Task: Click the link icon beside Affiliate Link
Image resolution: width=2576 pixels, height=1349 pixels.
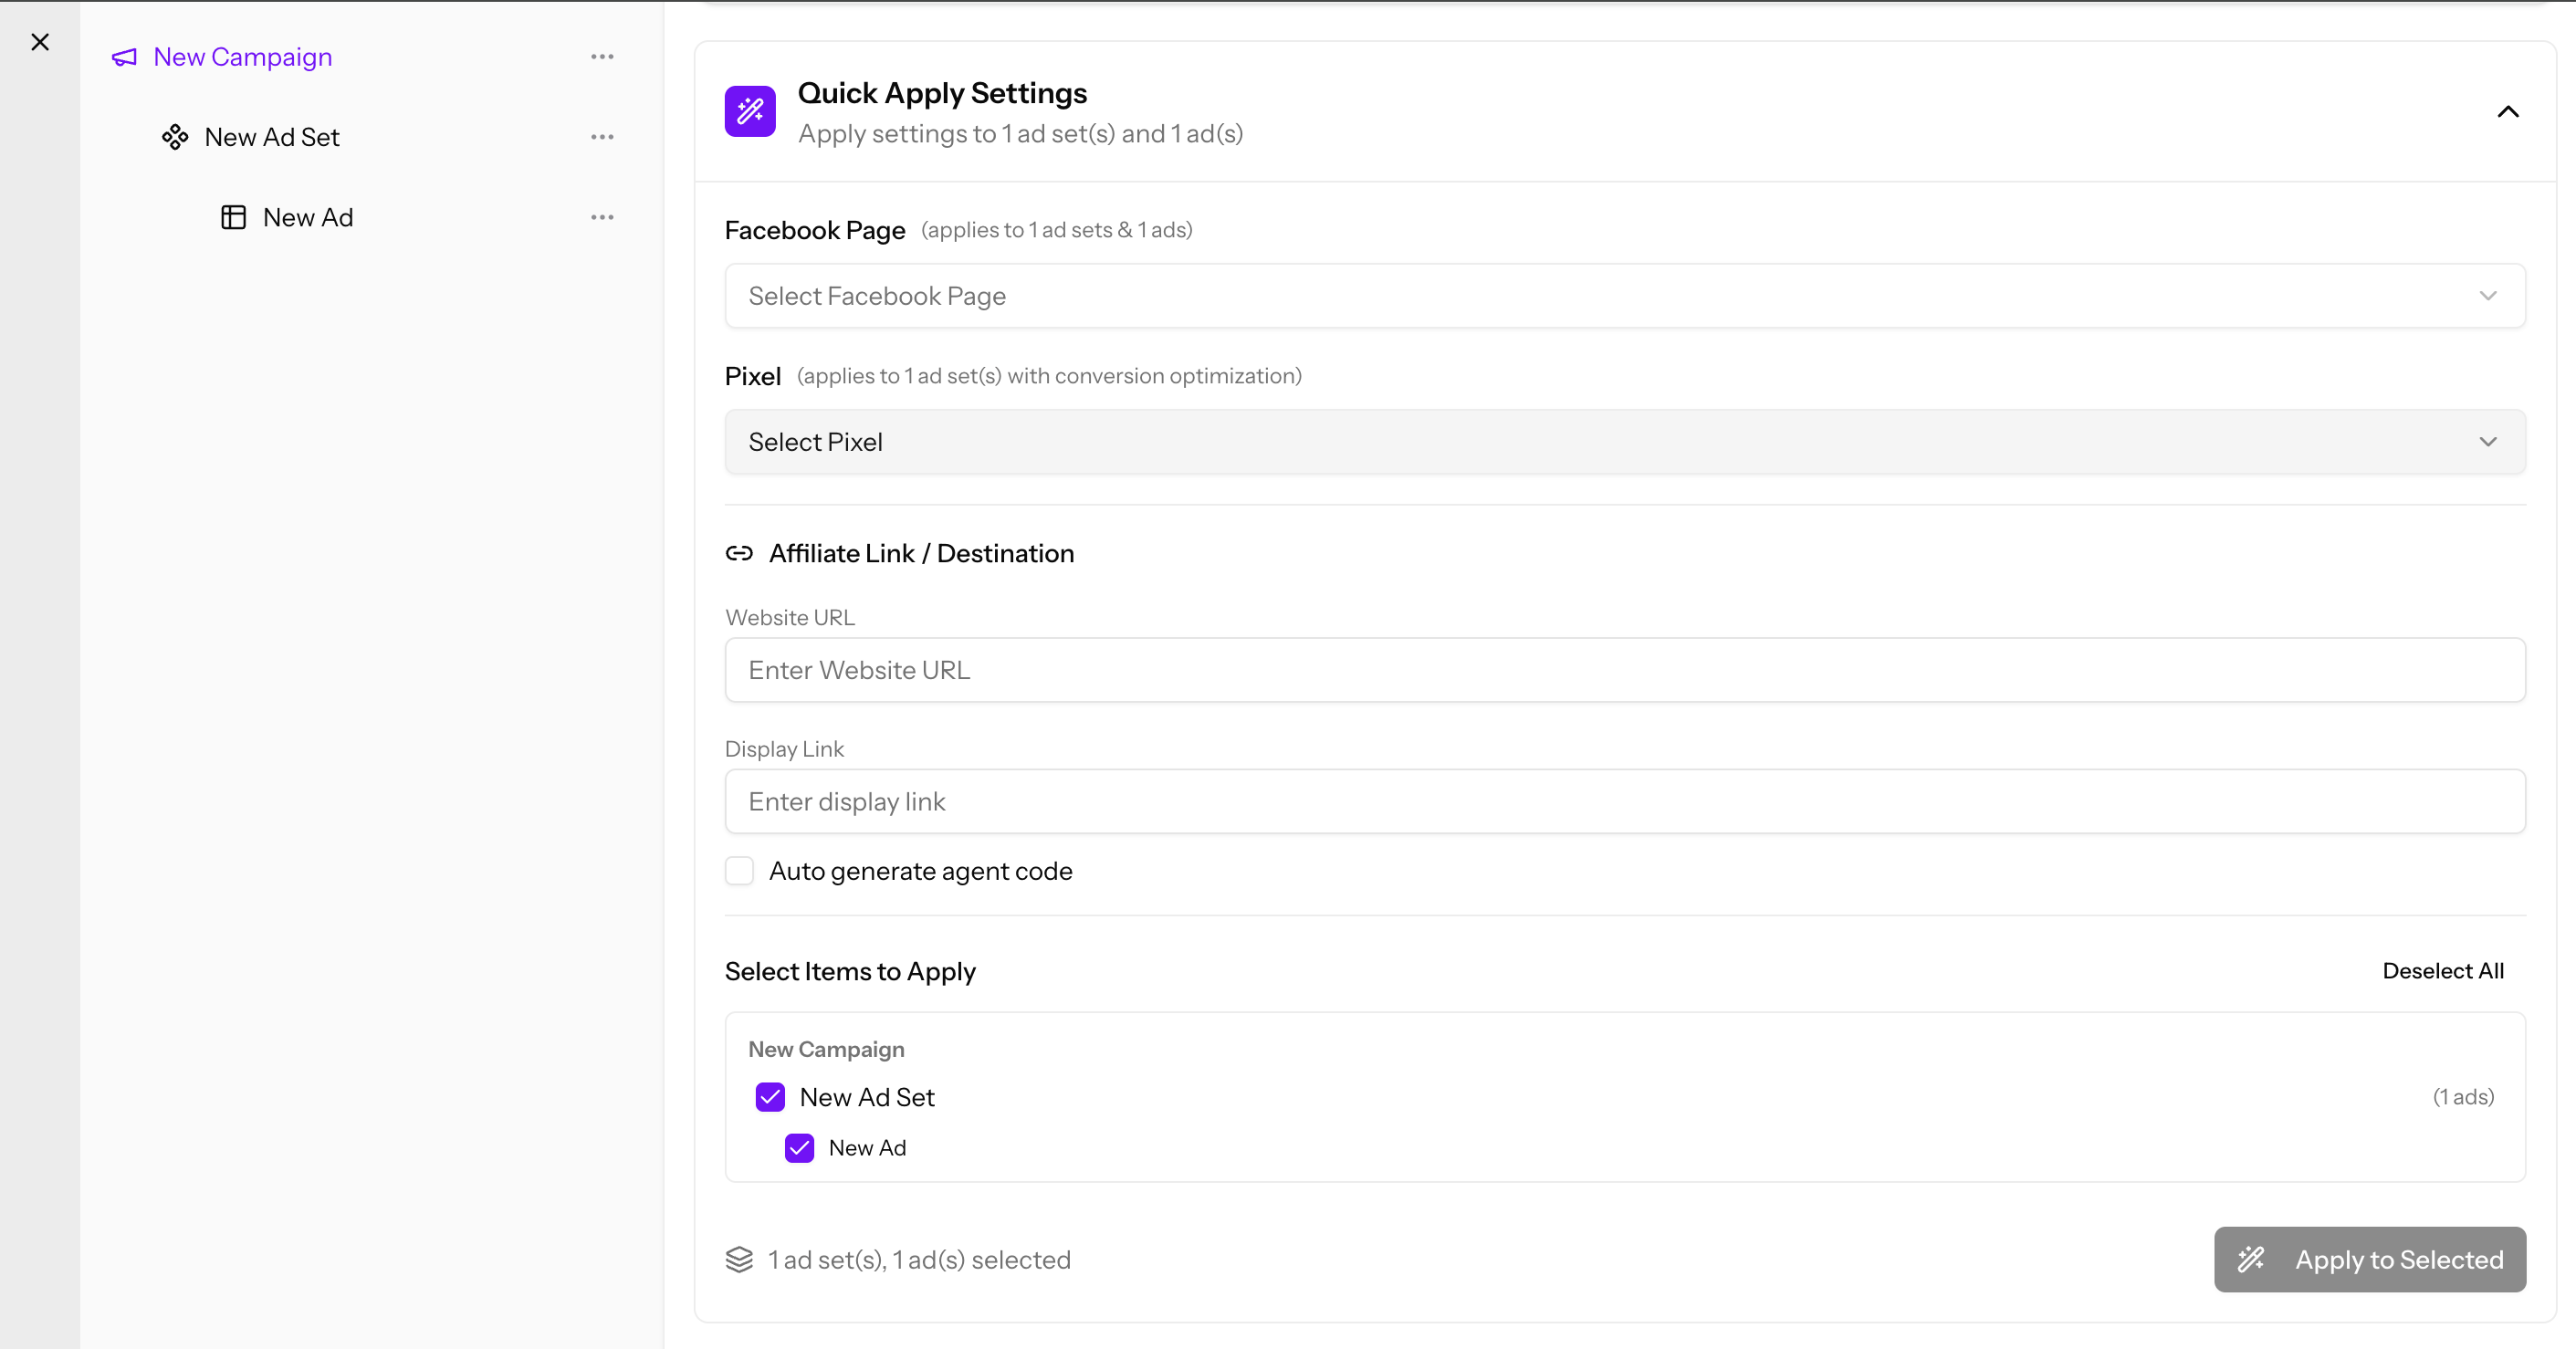Action: click(x=739, y=553)
